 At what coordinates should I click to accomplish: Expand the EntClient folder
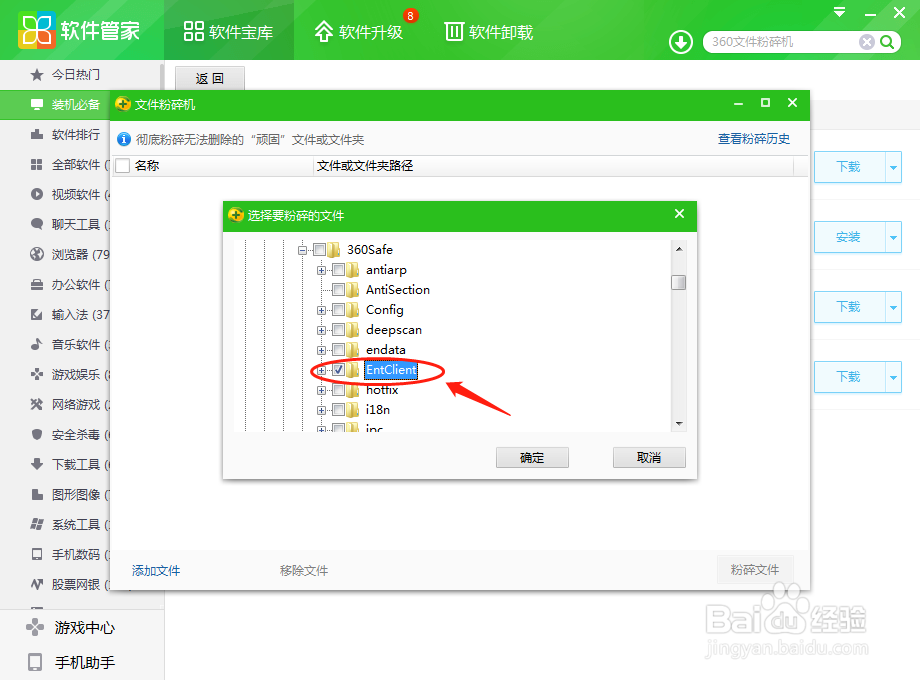click(x=321, y=370)
